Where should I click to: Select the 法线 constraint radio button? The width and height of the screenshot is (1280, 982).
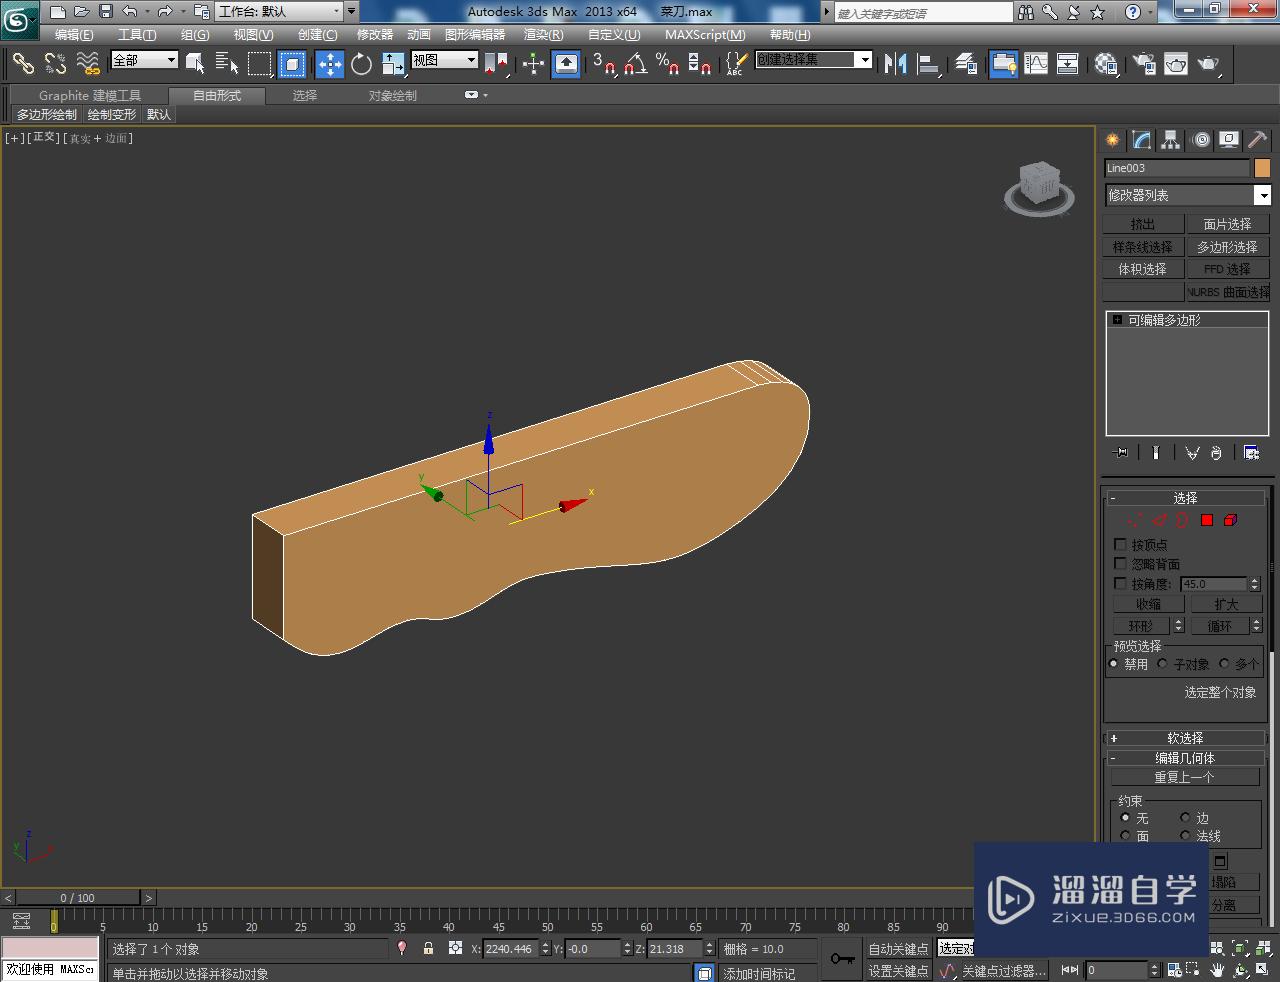pos(1185,836)
